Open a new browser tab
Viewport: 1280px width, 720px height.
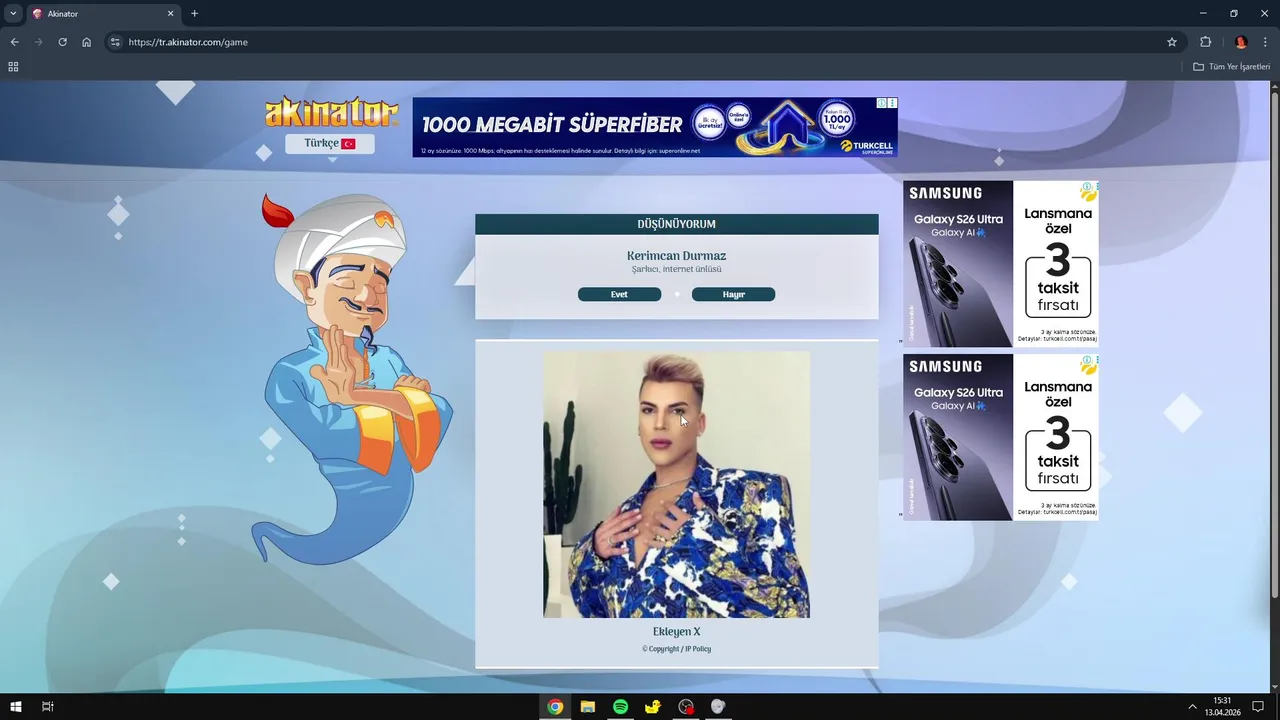194,14
